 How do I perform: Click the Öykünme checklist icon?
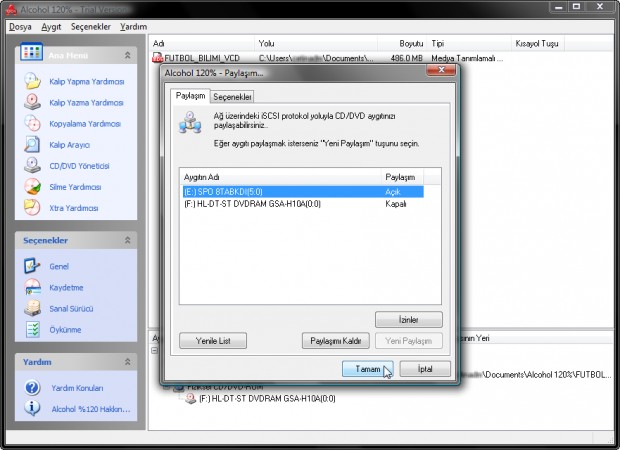[x=32, y=329]
